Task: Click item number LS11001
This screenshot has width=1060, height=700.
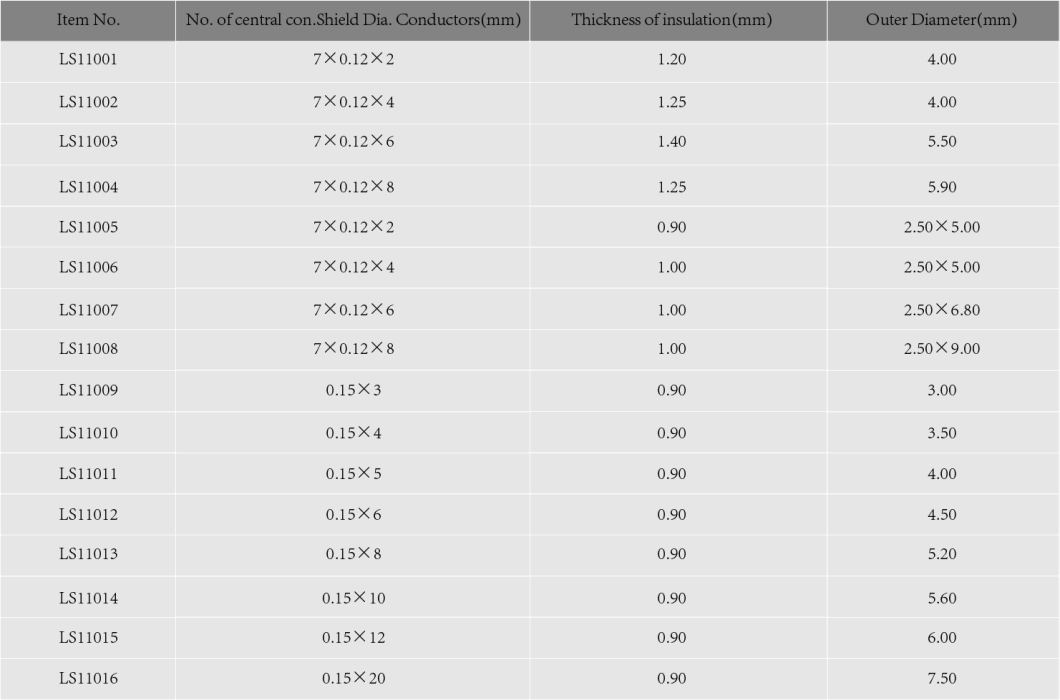Action: (88, 60)
